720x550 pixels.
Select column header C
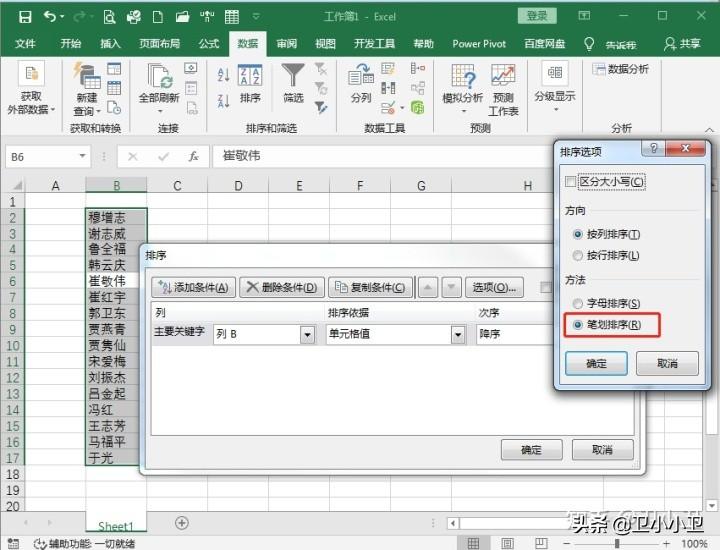point(177,185)
